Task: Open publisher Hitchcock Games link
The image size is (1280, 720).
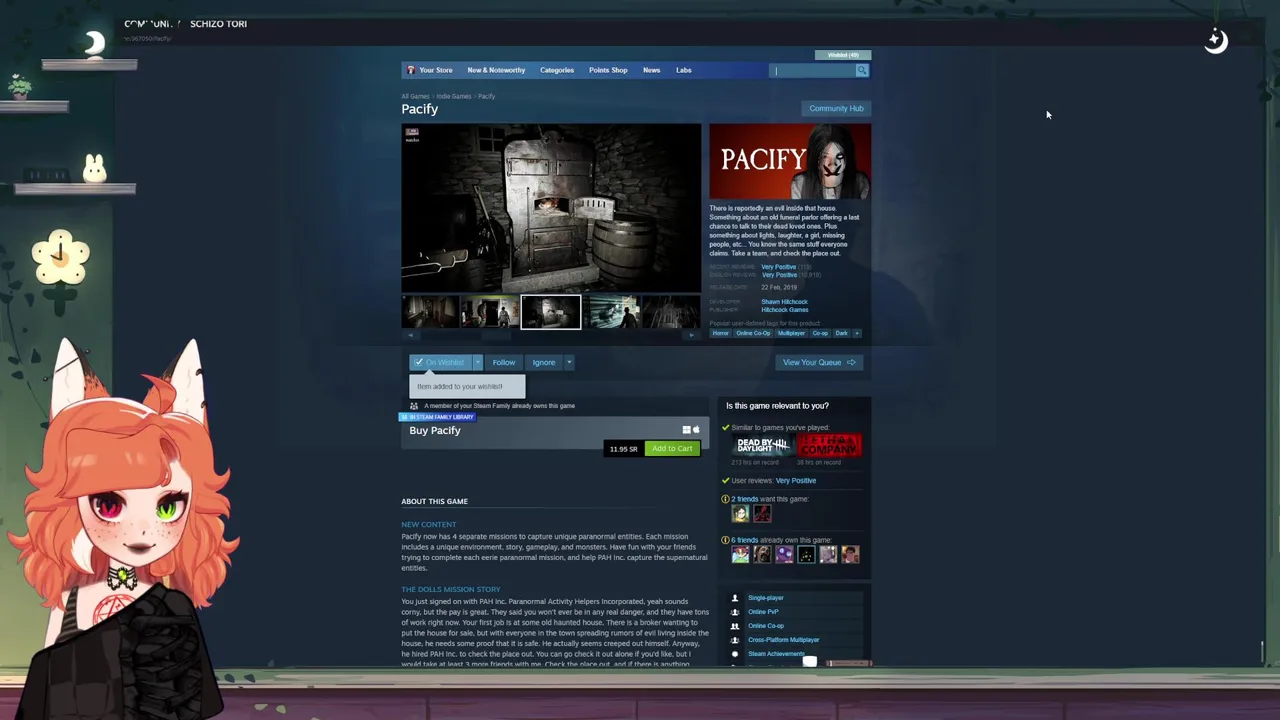Action: tap(784, 310)
